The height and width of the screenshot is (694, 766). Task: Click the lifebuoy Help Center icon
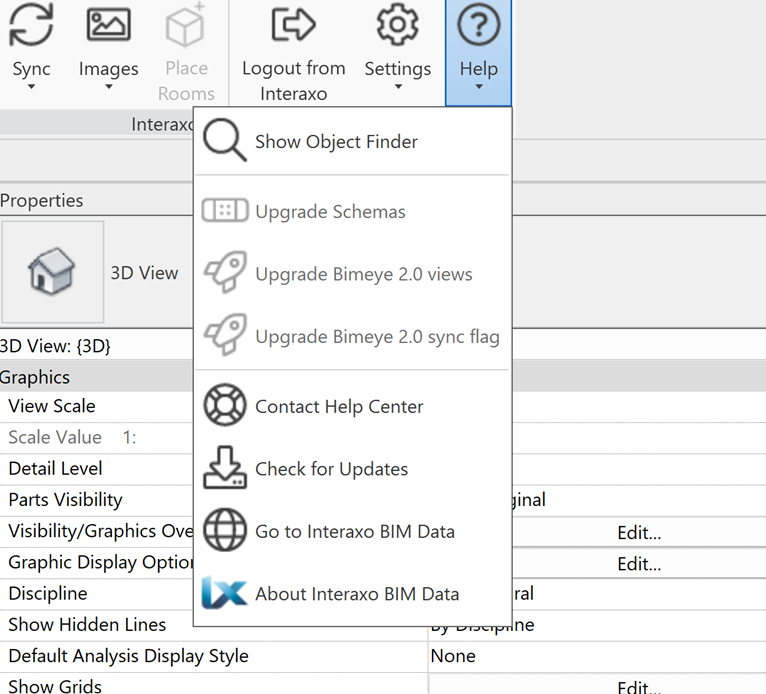tap(225, 405)
